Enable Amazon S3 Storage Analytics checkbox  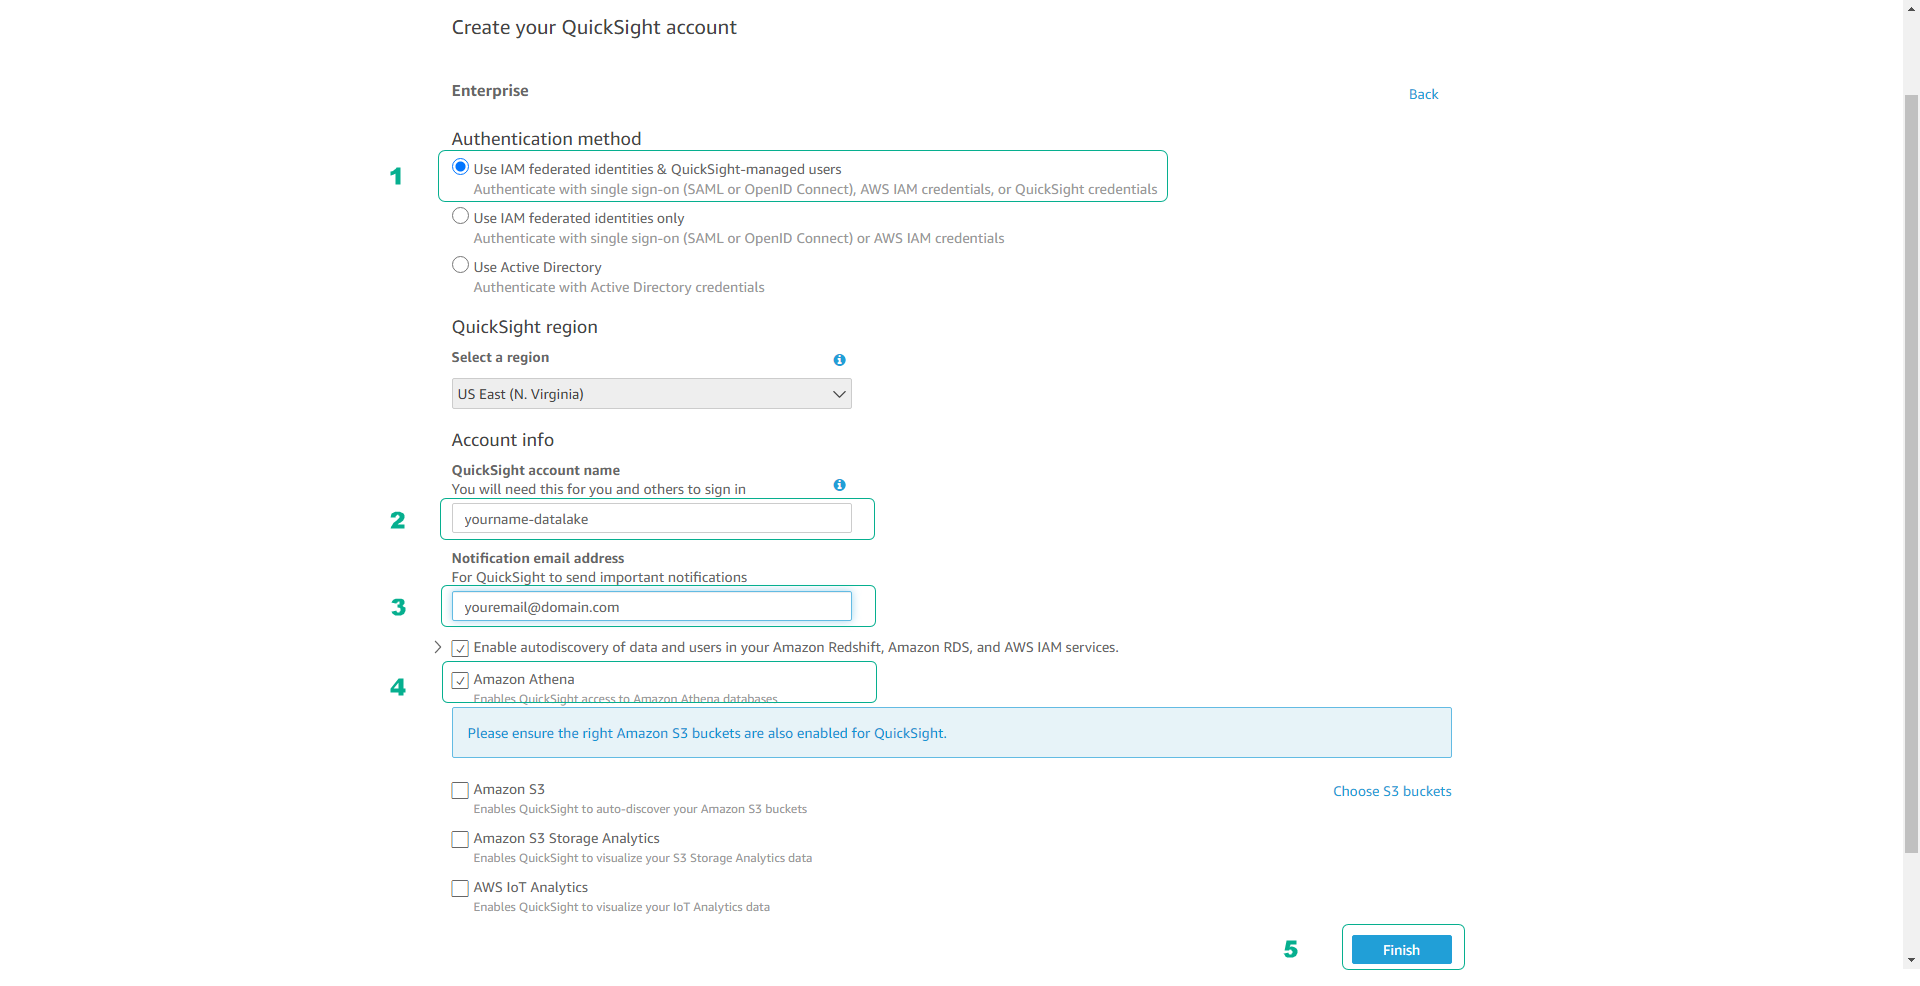pyautogui.click(x=460, y=839)
